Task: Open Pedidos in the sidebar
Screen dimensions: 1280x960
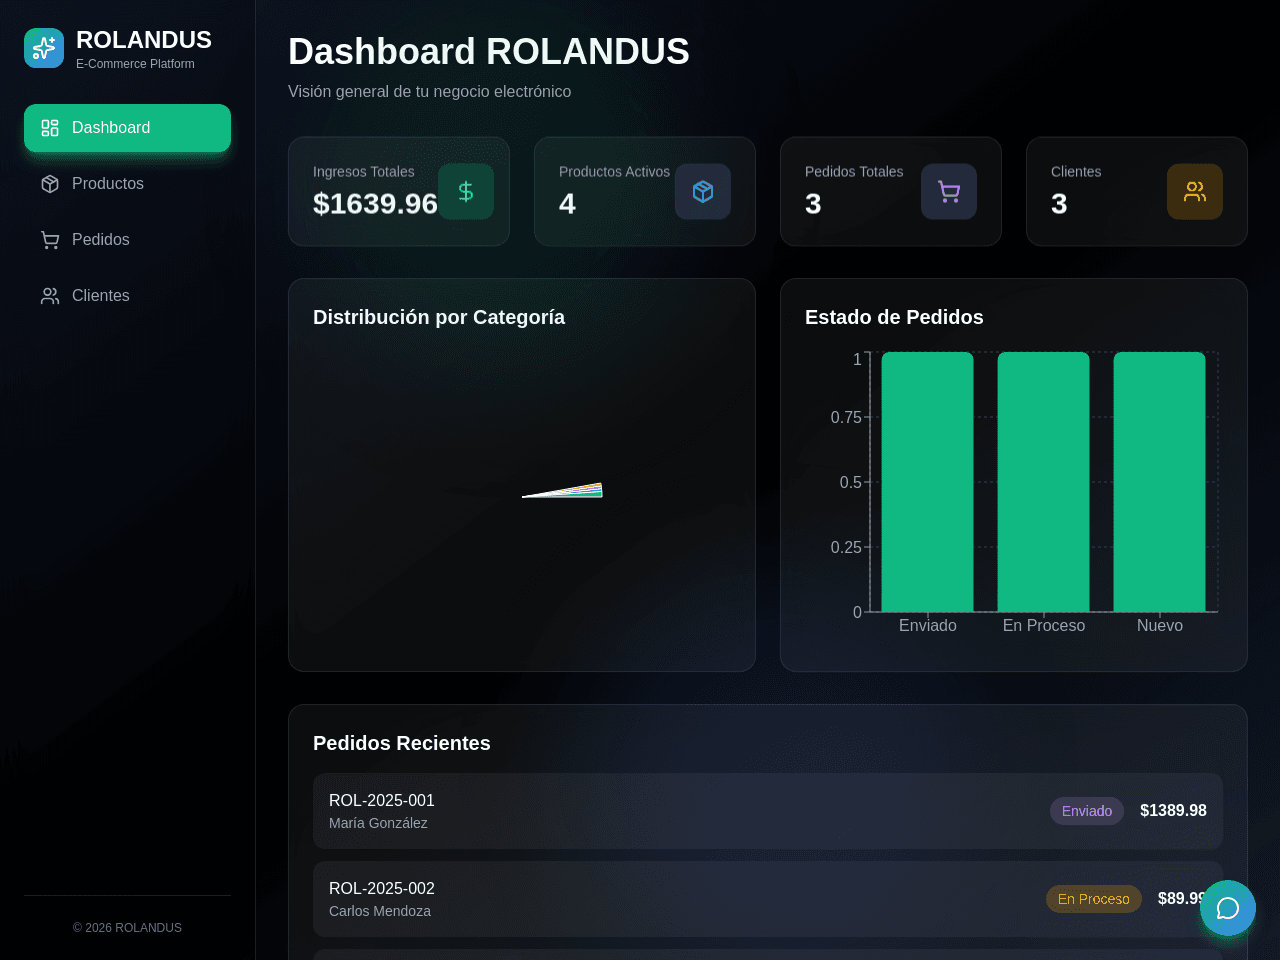Action: click(127, 240)
